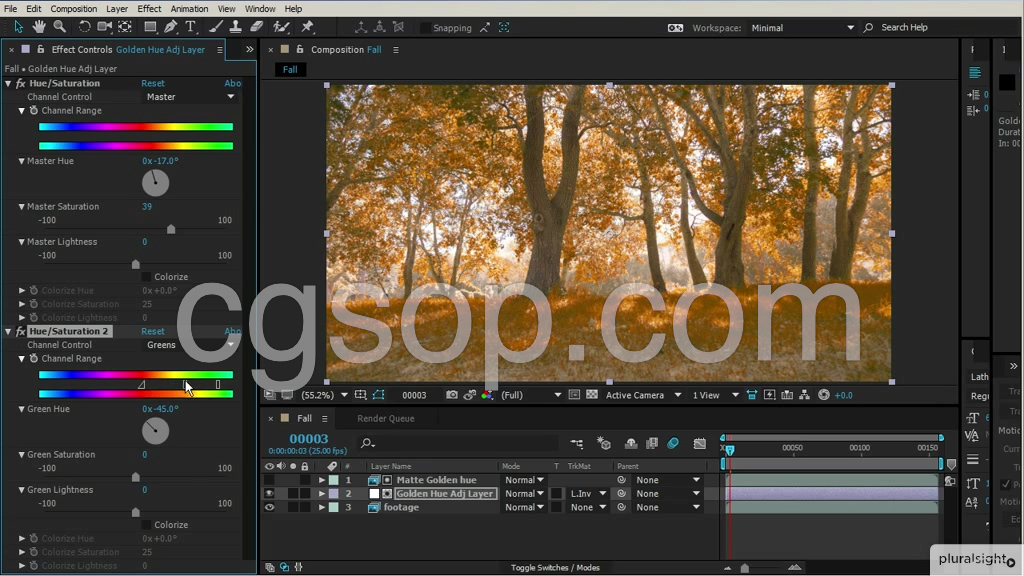
Task: Reset the Hue/Saturation 2 effect
Action: pos(153,332)
